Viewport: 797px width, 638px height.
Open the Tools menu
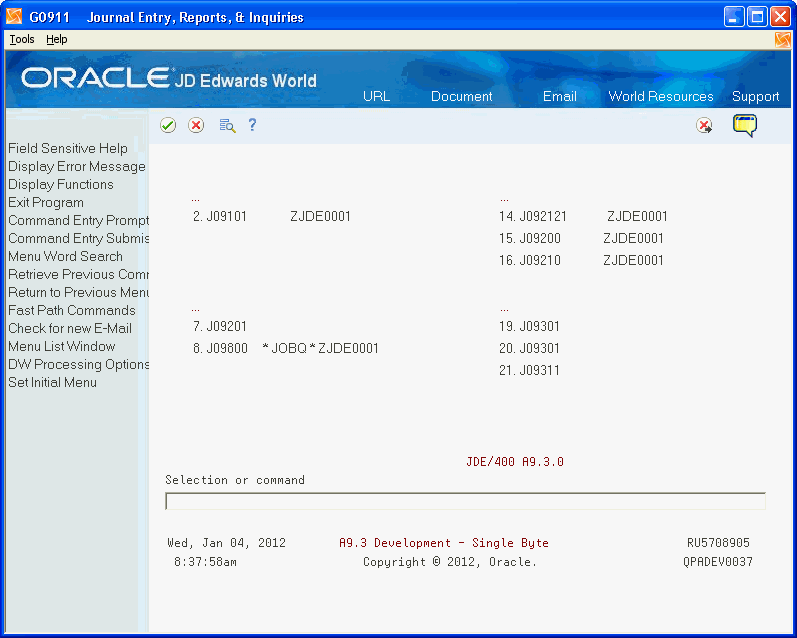pyautogui.click(x=22, y=39)
